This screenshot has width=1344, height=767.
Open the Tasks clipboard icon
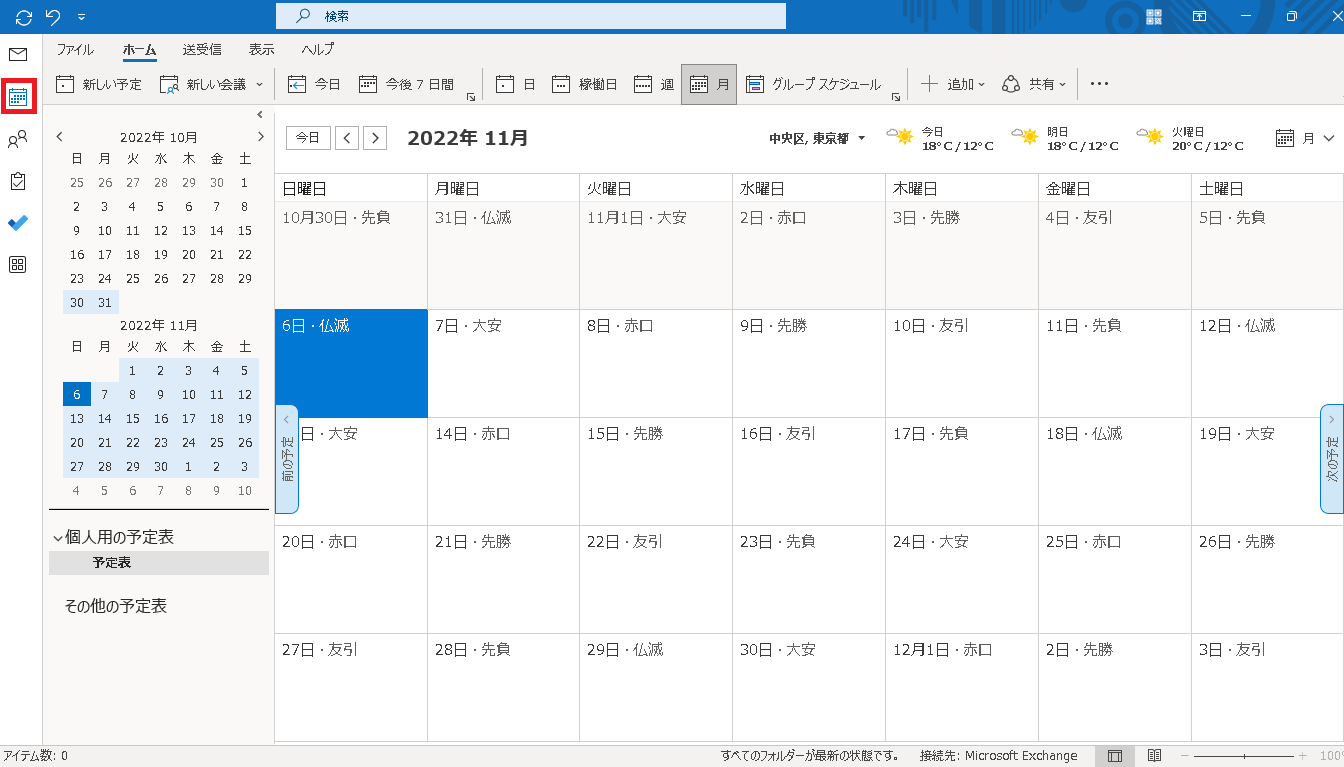click(18, 181)
